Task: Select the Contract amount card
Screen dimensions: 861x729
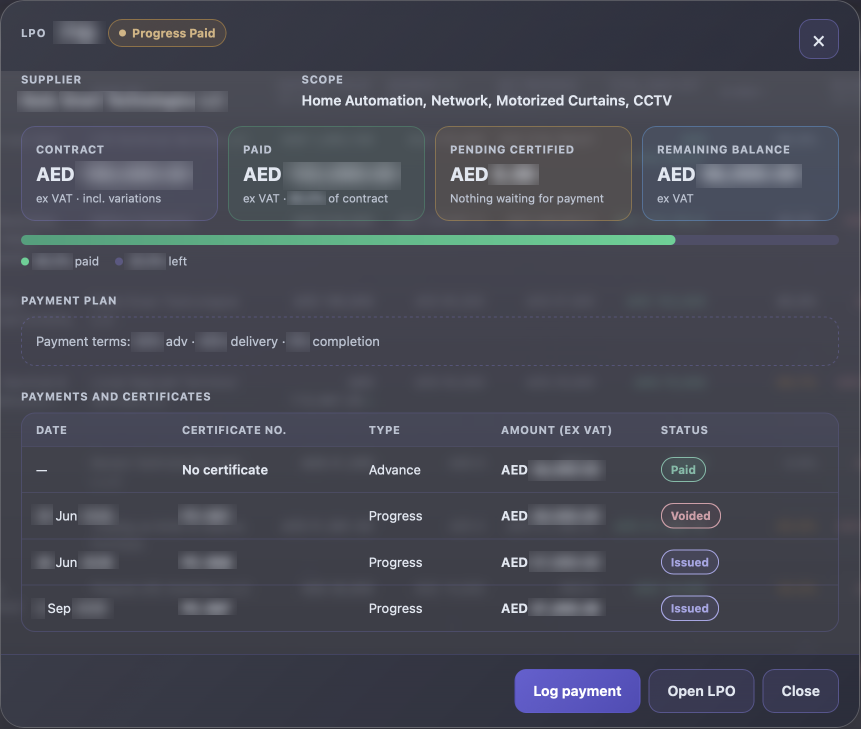Action: pyautogui.click(x=119, y=173)
